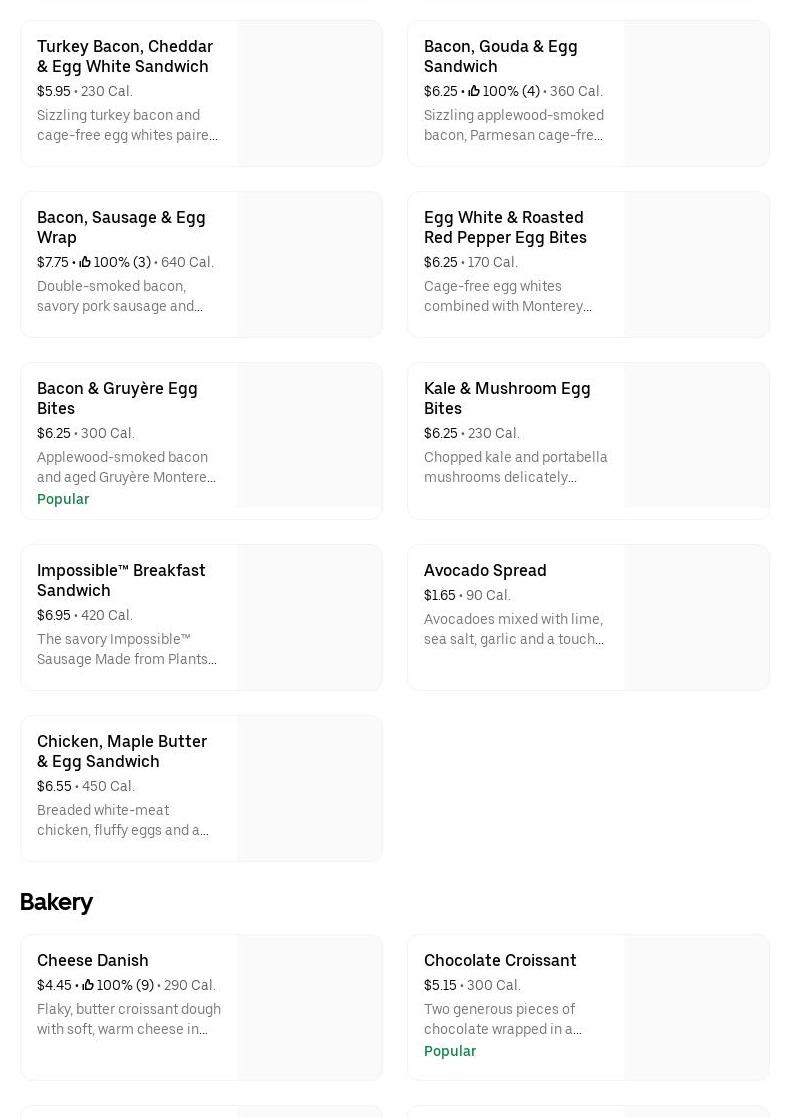The width and height of the screenshot is (804, 1118).
Task: Click thumbs-up rating icon on Bacon, Sausage & Egg Wrap
Action: pyautogui.click(x=85, y=262)
